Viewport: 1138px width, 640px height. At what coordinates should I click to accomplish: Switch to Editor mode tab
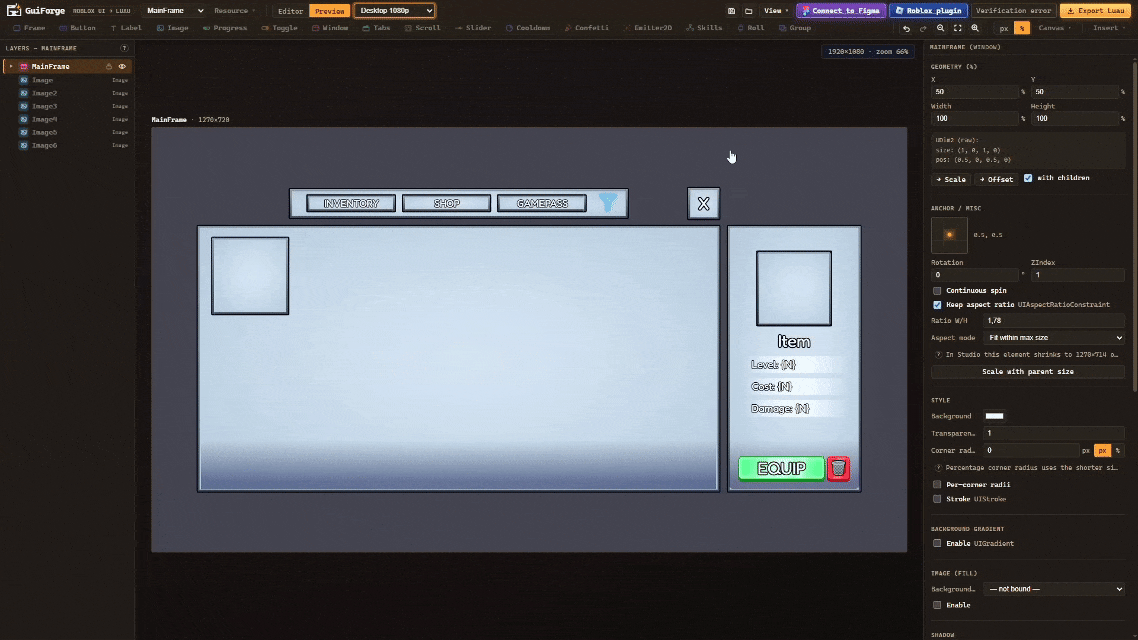(x=290, y=11)
